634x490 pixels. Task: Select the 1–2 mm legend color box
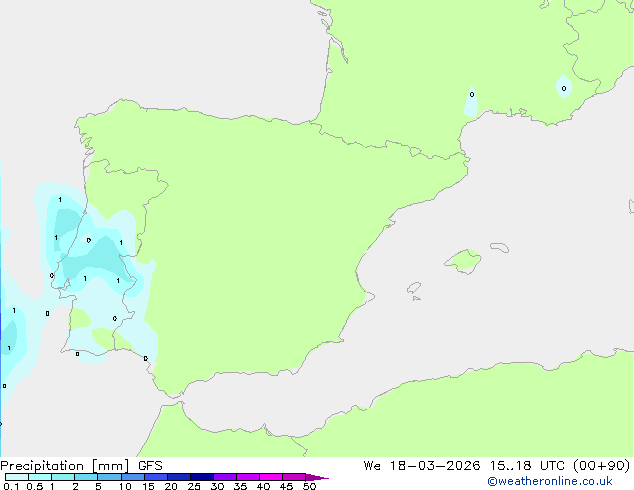[63, 477]
